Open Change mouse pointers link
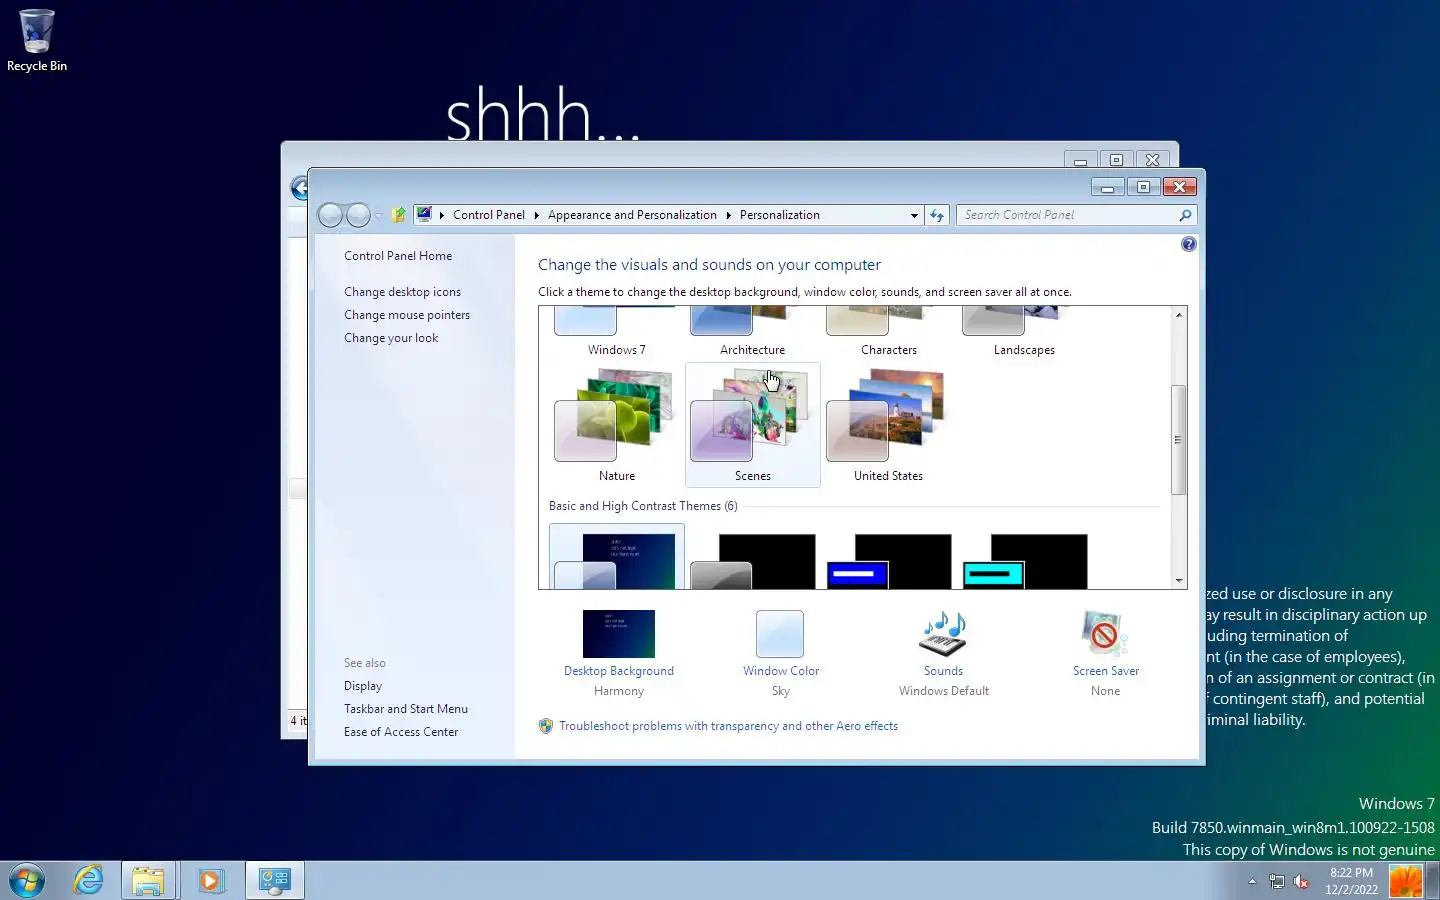Screen dimensions: 1440x900 407,315
